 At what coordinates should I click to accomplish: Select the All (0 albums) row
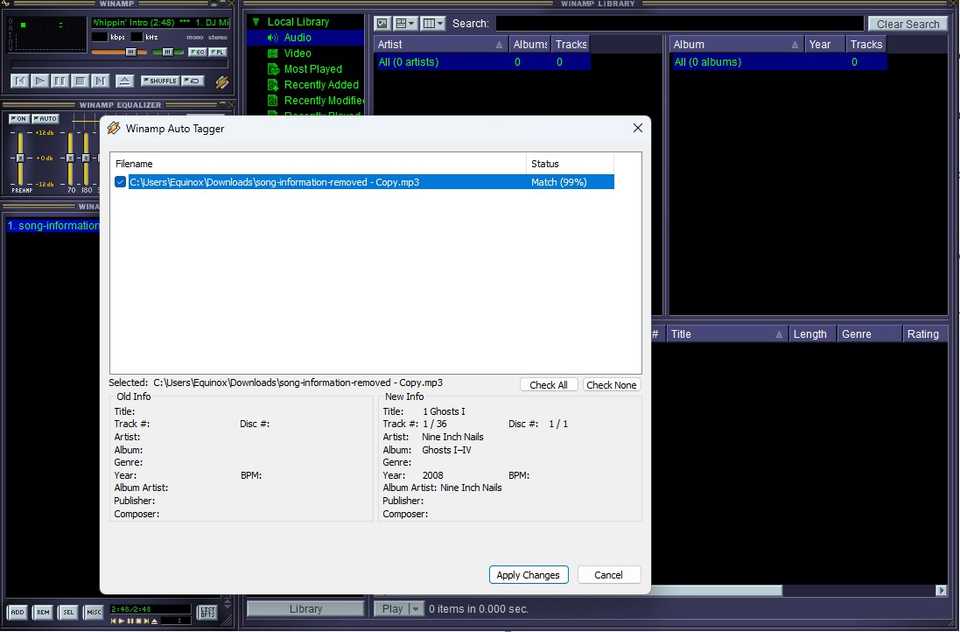click(778, 62)
